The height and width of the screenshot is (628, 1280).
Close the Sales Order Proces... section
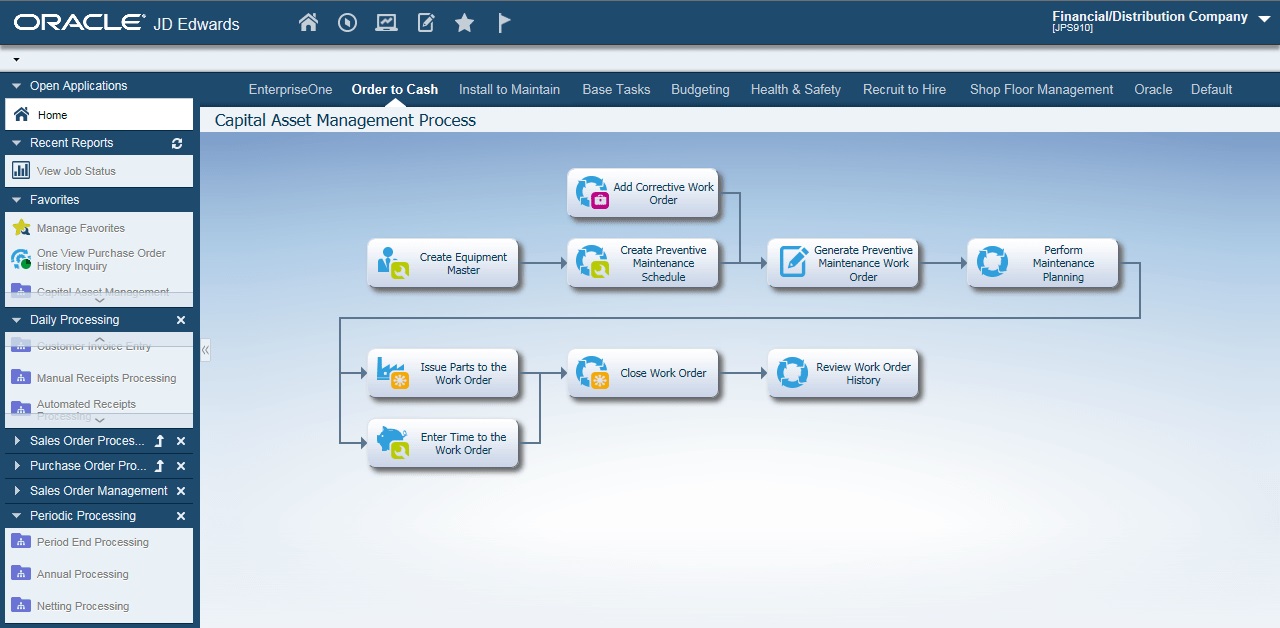click(x=181, y=441)
